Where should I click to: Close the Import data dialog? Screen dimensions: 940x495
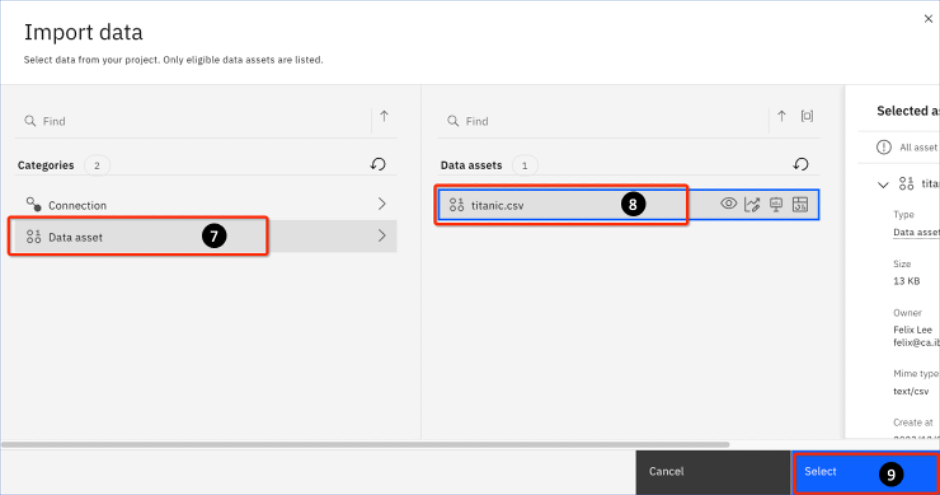pyautogui.click(x=928, y=19)
